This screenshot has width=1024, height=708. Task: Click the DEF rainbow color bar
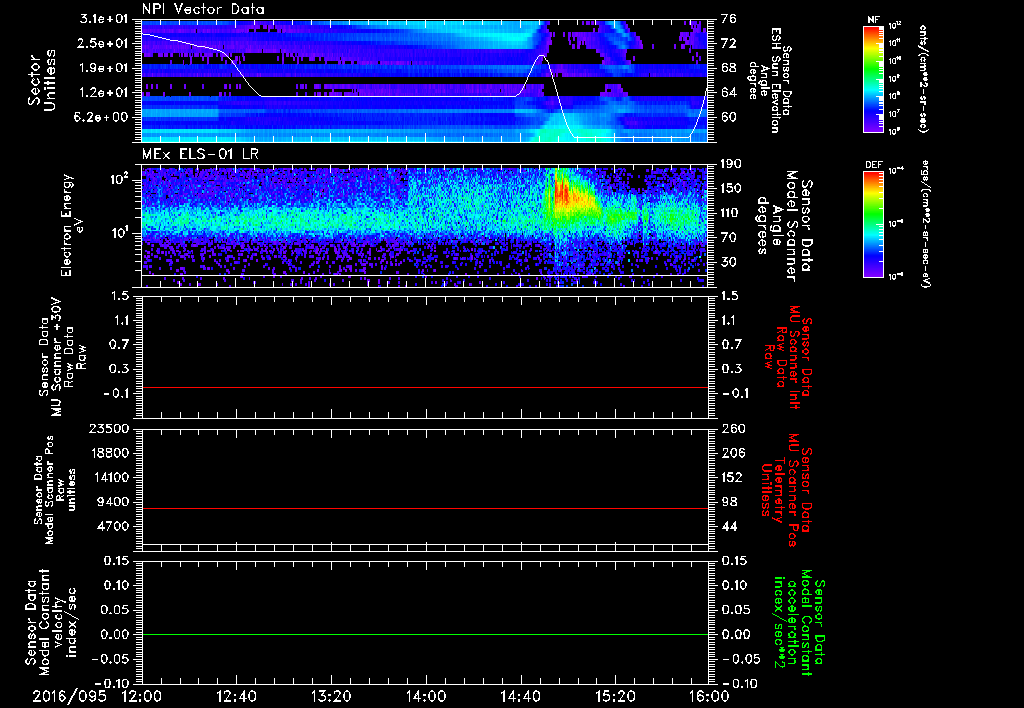click(x=873, y=224)
